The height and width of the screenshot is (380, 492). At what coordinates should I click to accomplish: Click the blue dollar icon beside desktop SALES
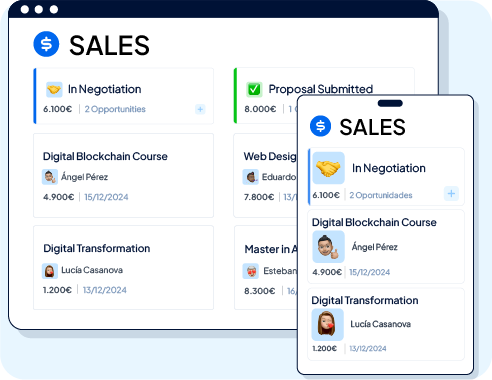(46, 44)
